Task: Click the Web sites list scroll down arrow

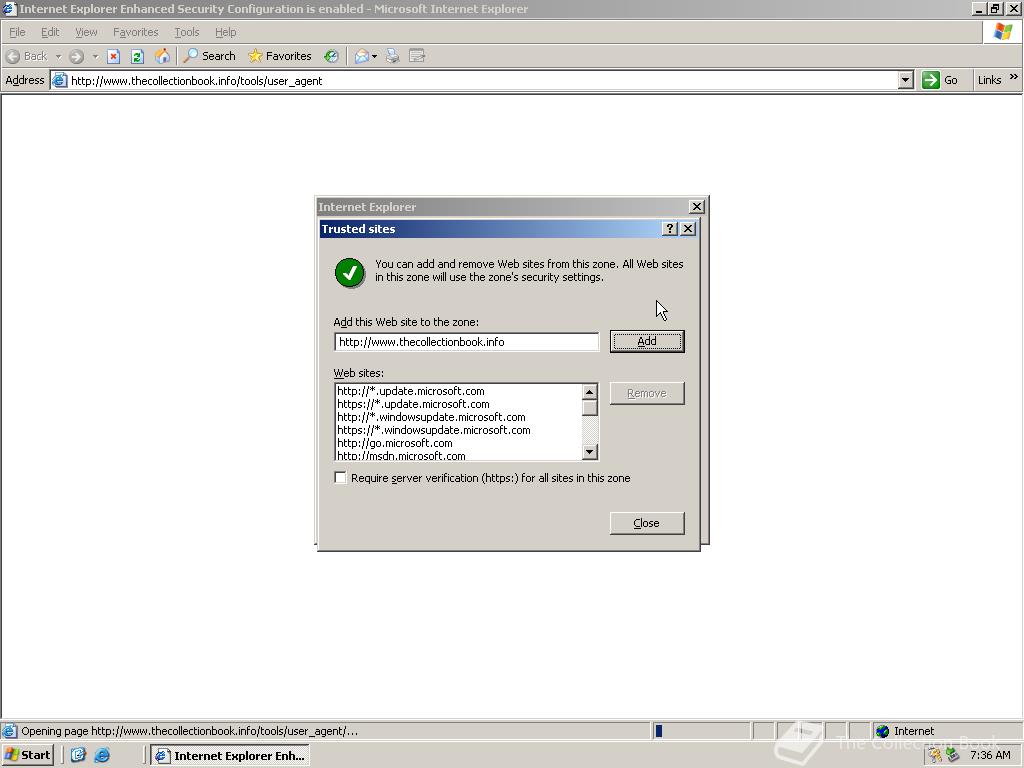Action: tap(590, 451)
